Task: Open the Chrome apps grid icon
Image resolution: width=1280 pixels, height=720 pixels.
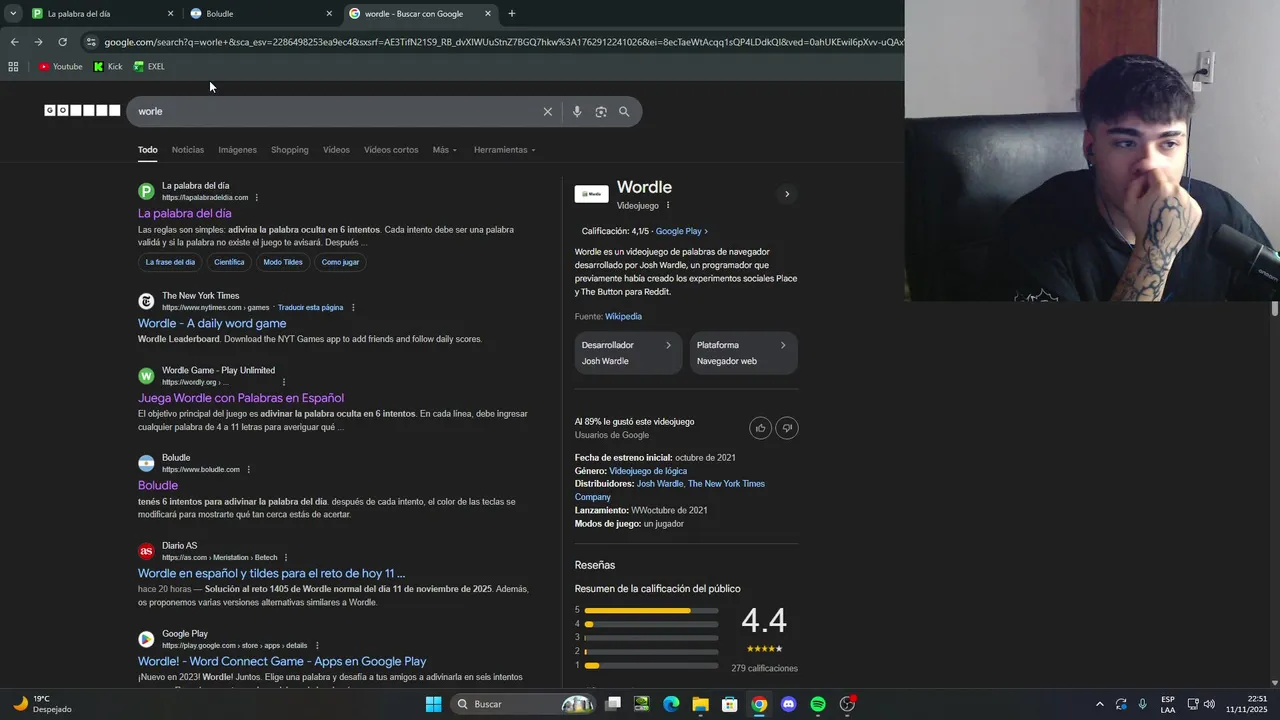Action: click(13, 67)
